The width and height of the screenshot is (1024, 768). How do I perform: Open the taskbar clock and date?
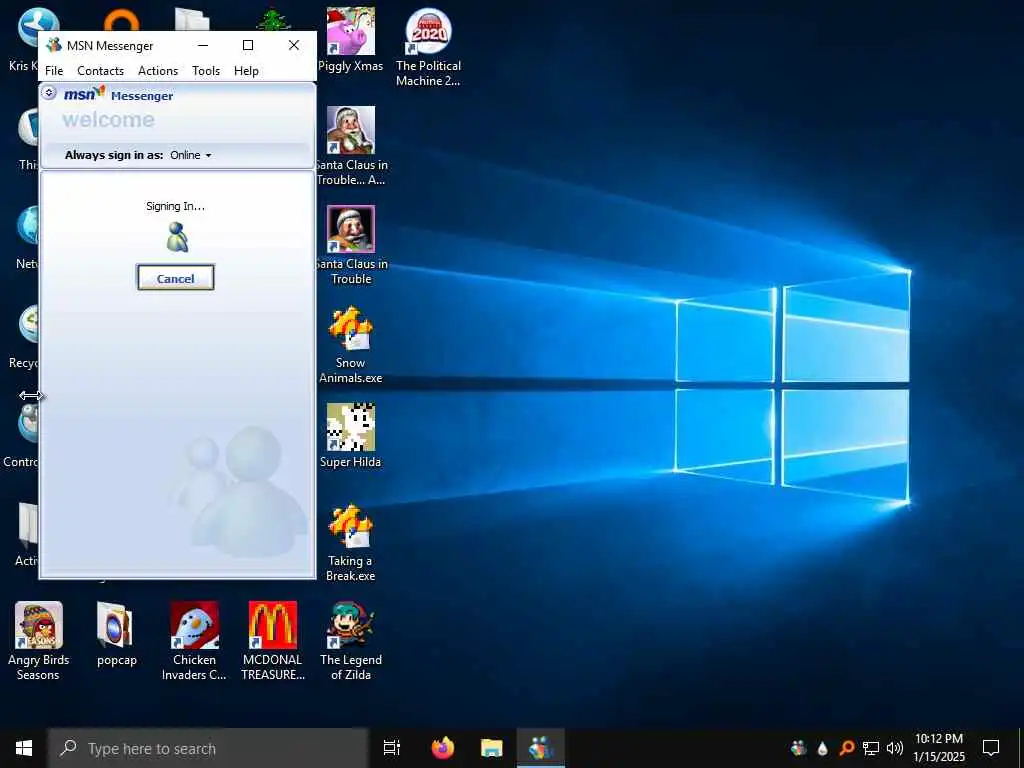[938, 748]
